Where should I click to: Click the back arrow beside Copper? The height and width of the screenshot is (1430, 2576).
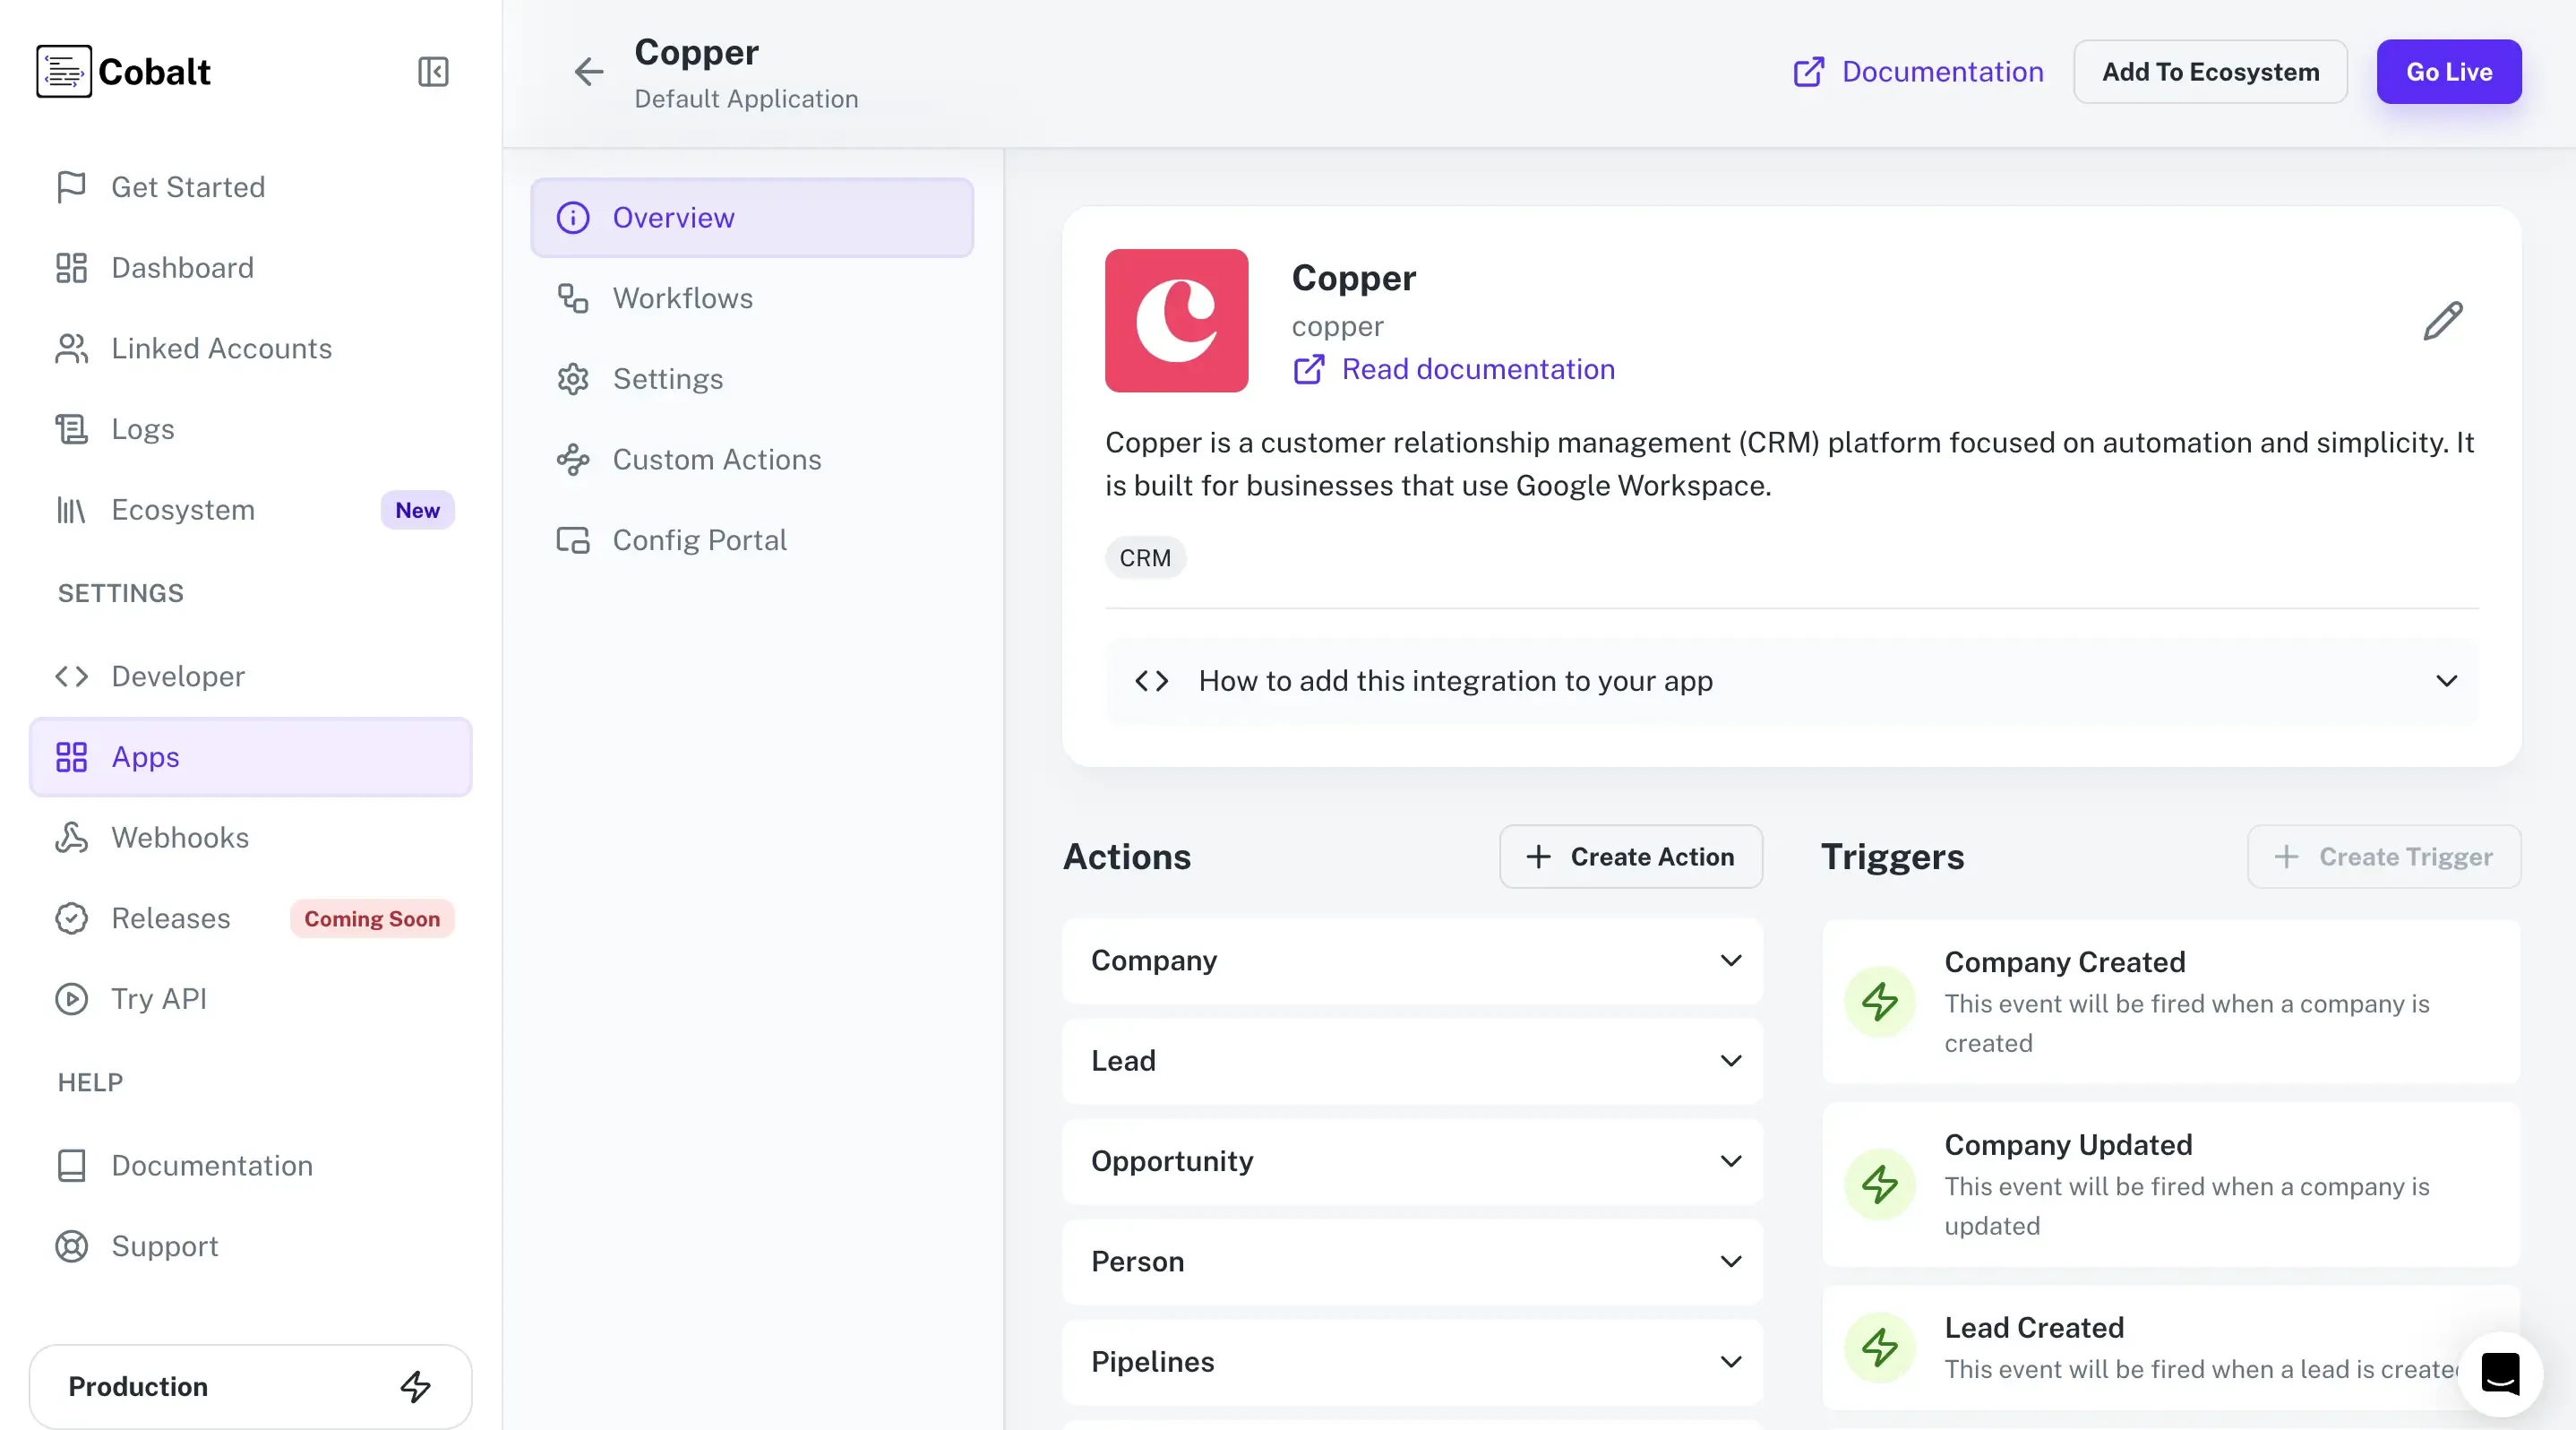589,72
